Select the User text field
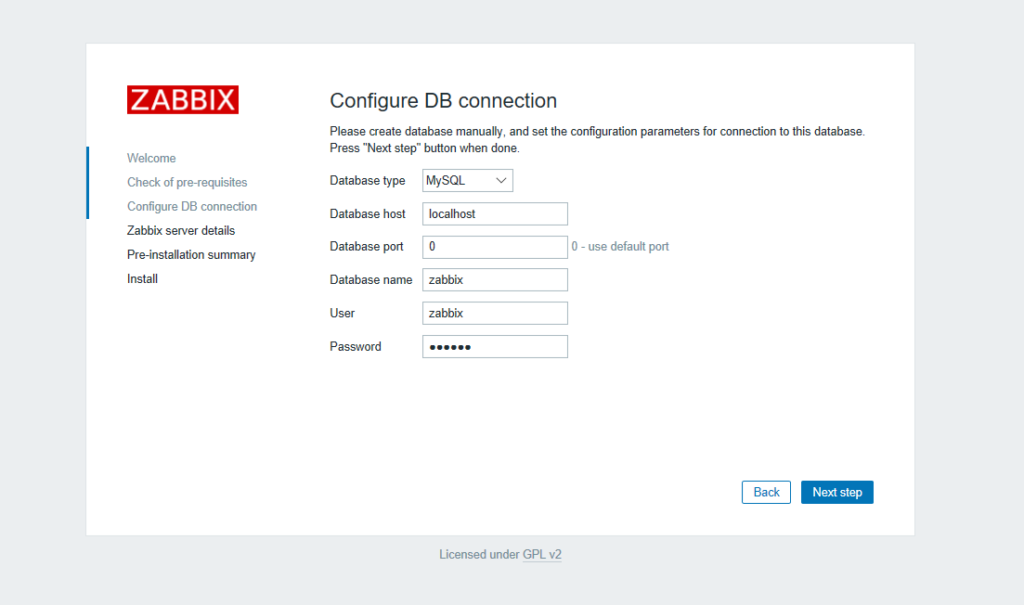 tap(495, 313)
